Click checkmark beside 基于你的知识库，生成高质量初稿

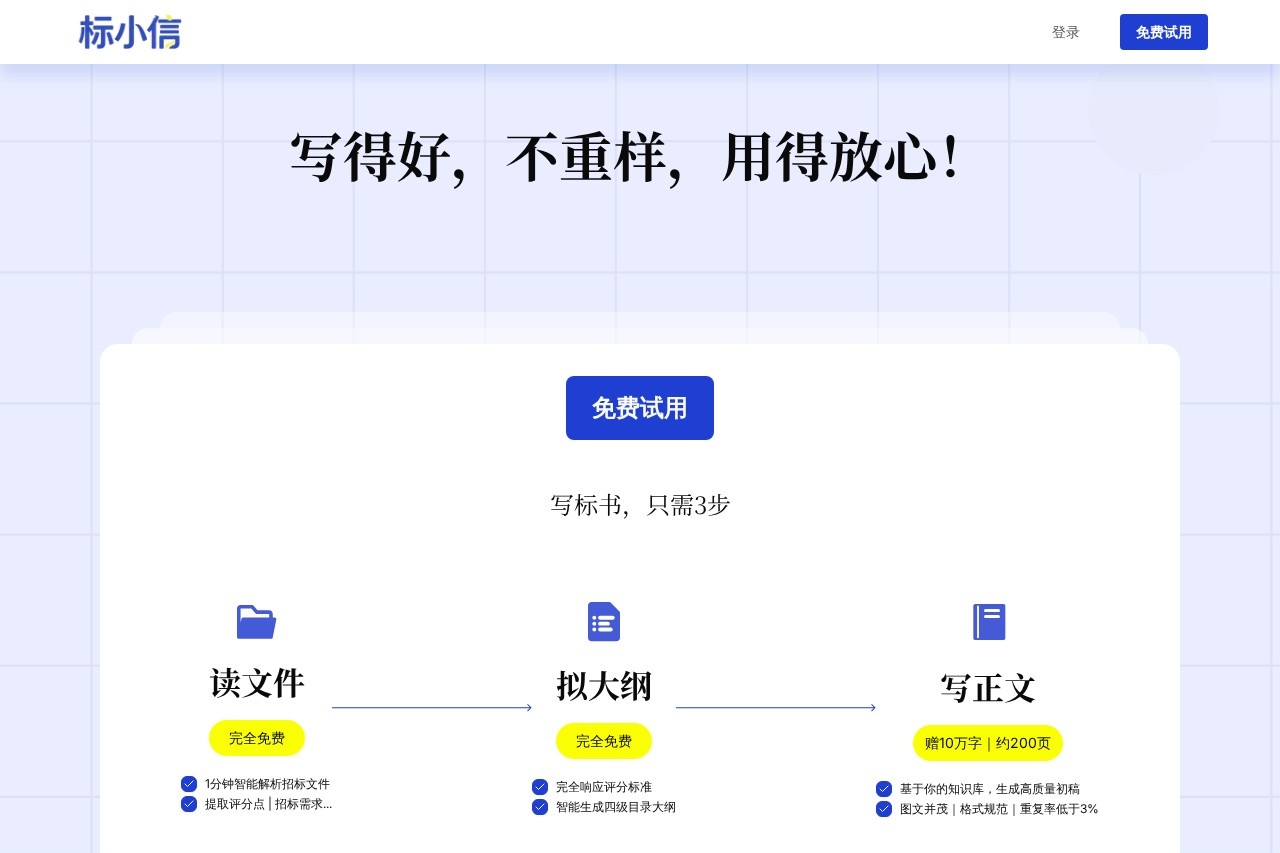click(x=884, y=789)
